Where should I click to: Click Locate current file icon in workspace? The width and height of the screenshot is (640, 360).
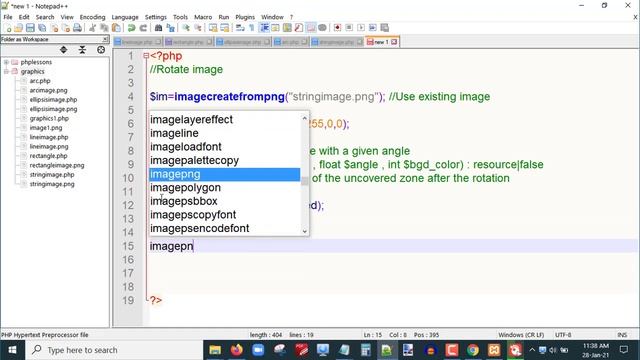pos(101,50)
